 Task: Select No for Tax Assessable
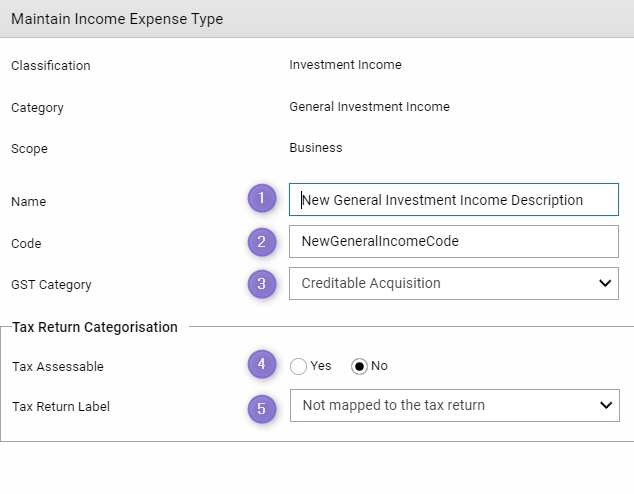click(x=359, y=366)
